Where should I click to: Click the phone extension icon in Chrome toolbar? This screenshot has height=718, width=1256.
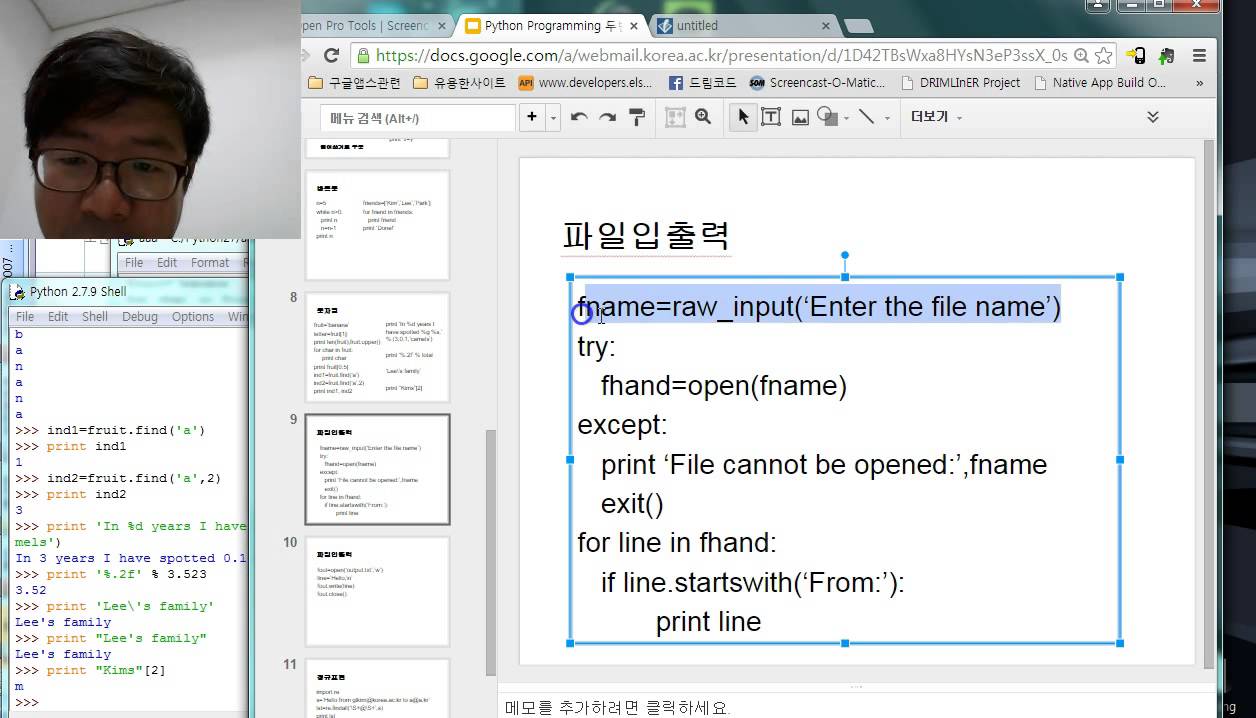click(1136, 55)
